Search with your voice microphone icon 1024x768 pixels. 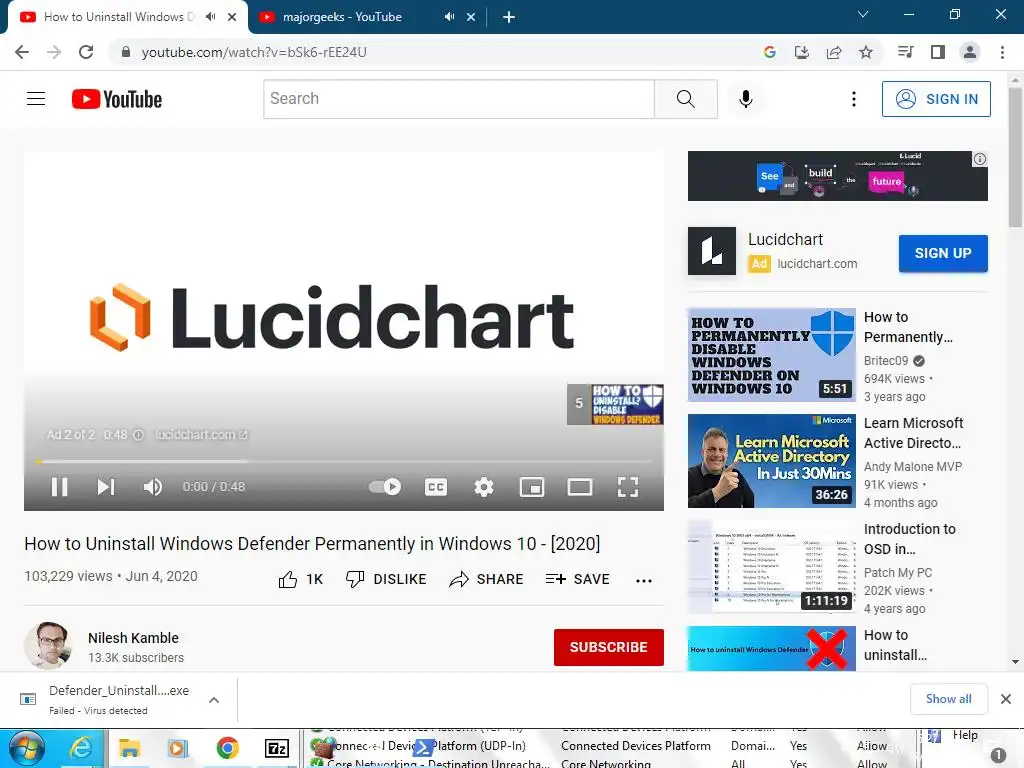(x=746, y=99)
